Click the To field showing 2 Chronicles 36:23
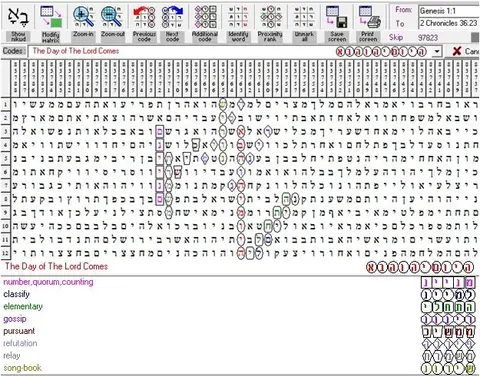 tap(449, 23)
